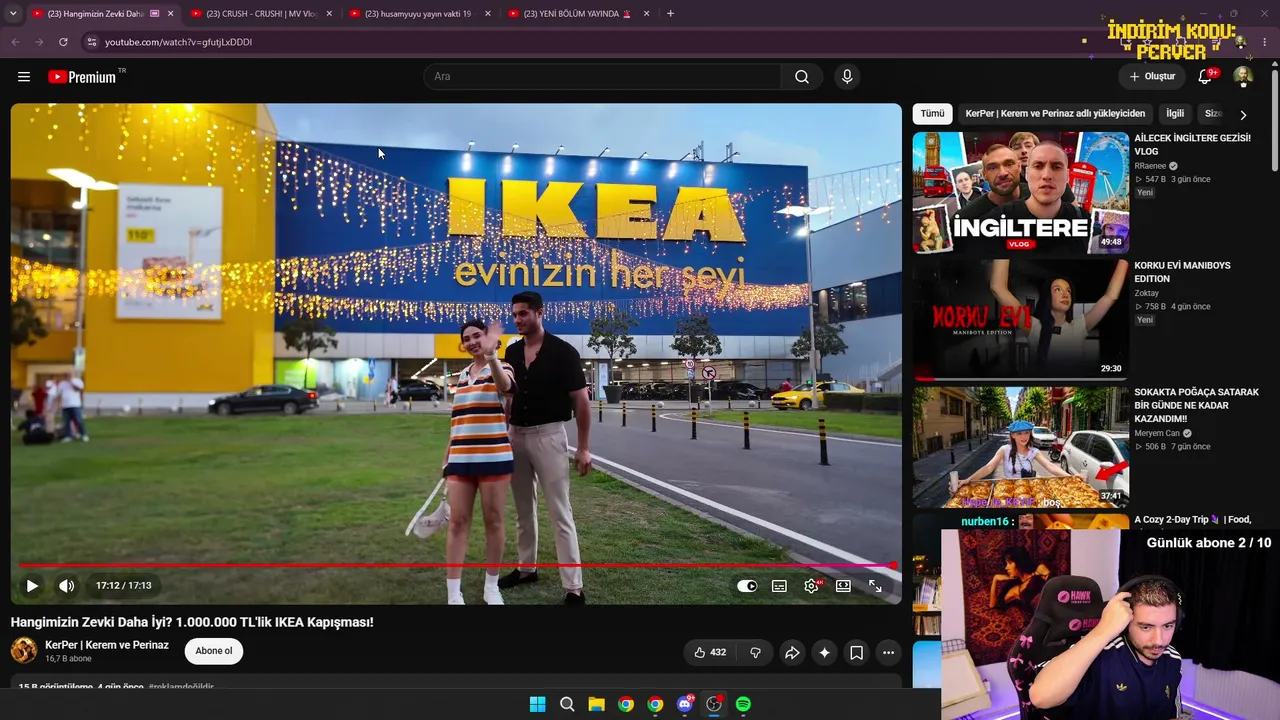
Task: Go to YouTube Premium home logo
Action: [83, 77]
